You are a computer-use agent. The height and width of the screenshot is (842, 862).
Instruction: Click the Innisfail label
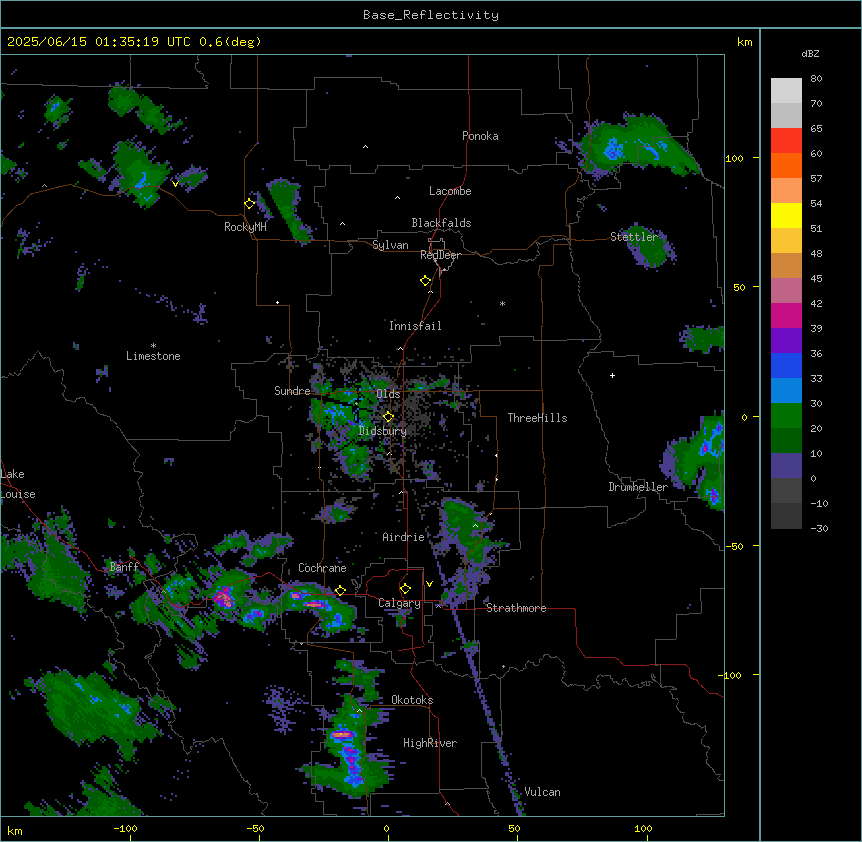click(x=415, y=326)
